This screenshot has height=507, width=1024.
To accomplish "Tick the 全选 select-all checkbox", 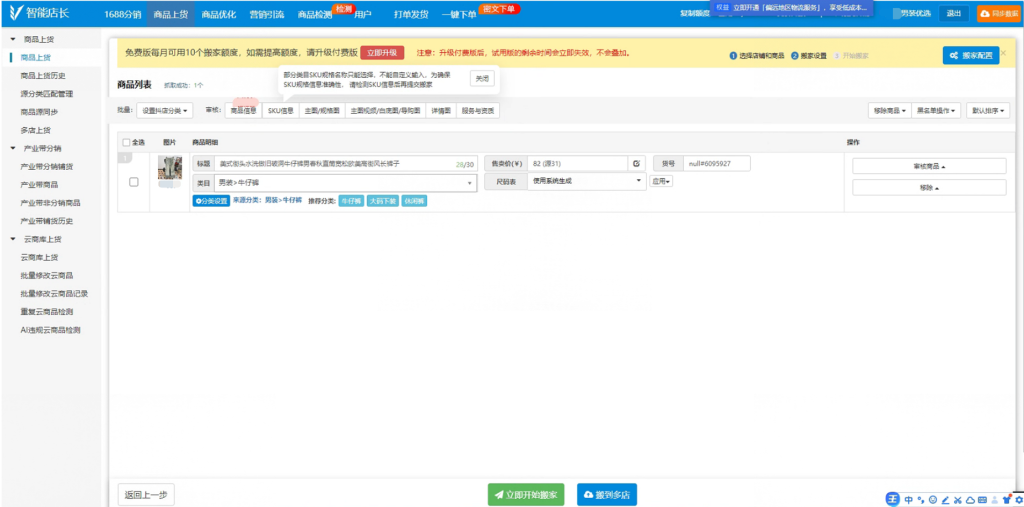I will click(126, 143).
